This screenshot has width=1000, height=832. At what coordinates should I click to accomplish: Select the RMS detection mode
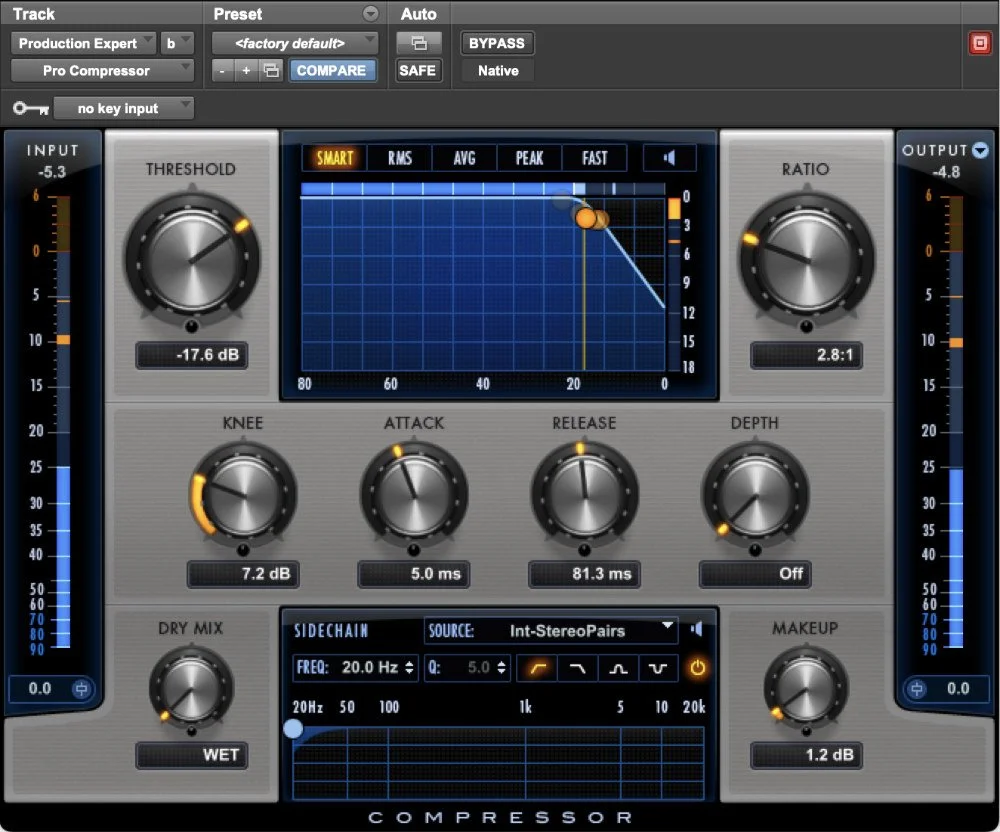coord(400,157)
